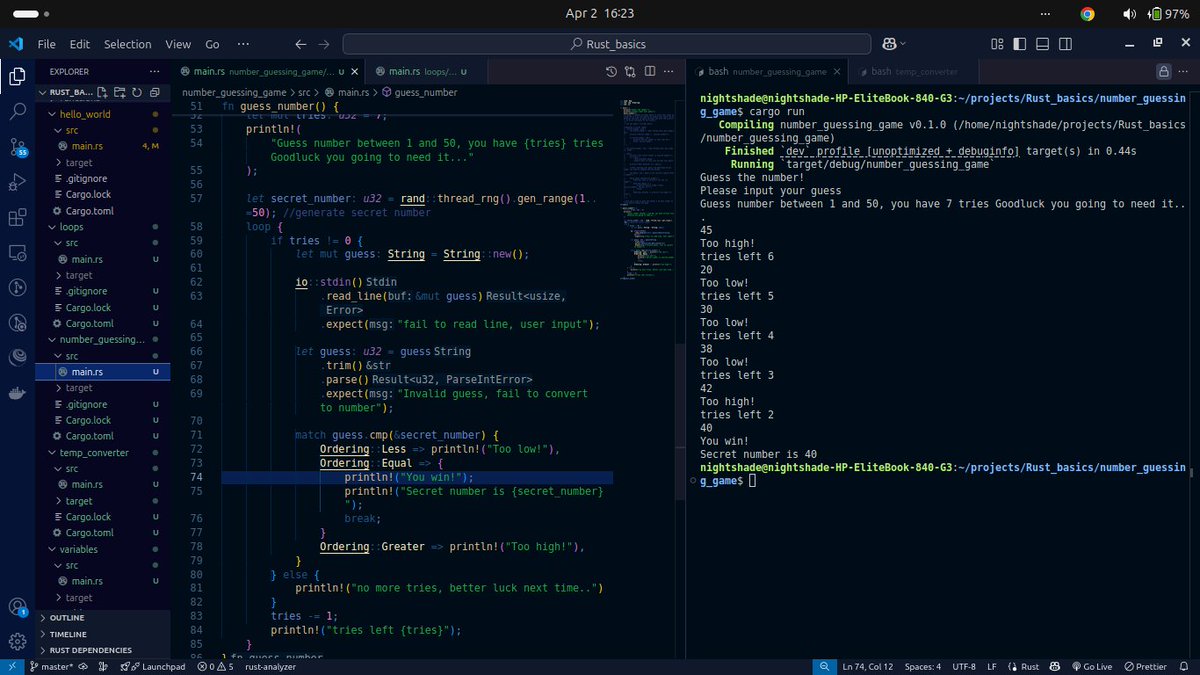Open Explorer views and more actions menu
Screen dimensions: 1200x675
154,72
